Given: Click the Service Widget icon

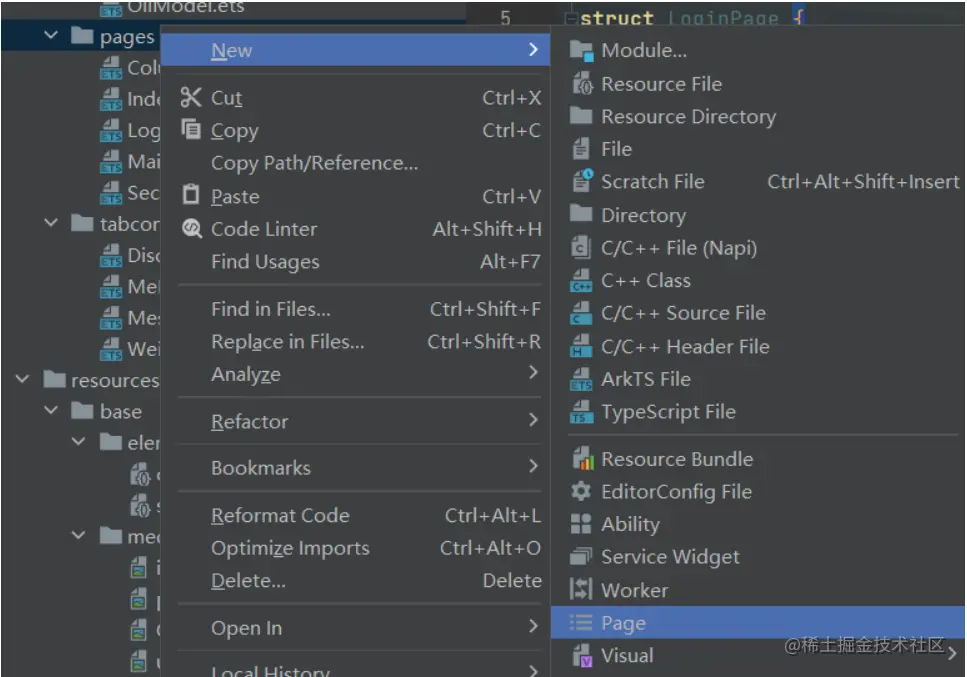Looking at the screenshot, I should tap(581, 557).
